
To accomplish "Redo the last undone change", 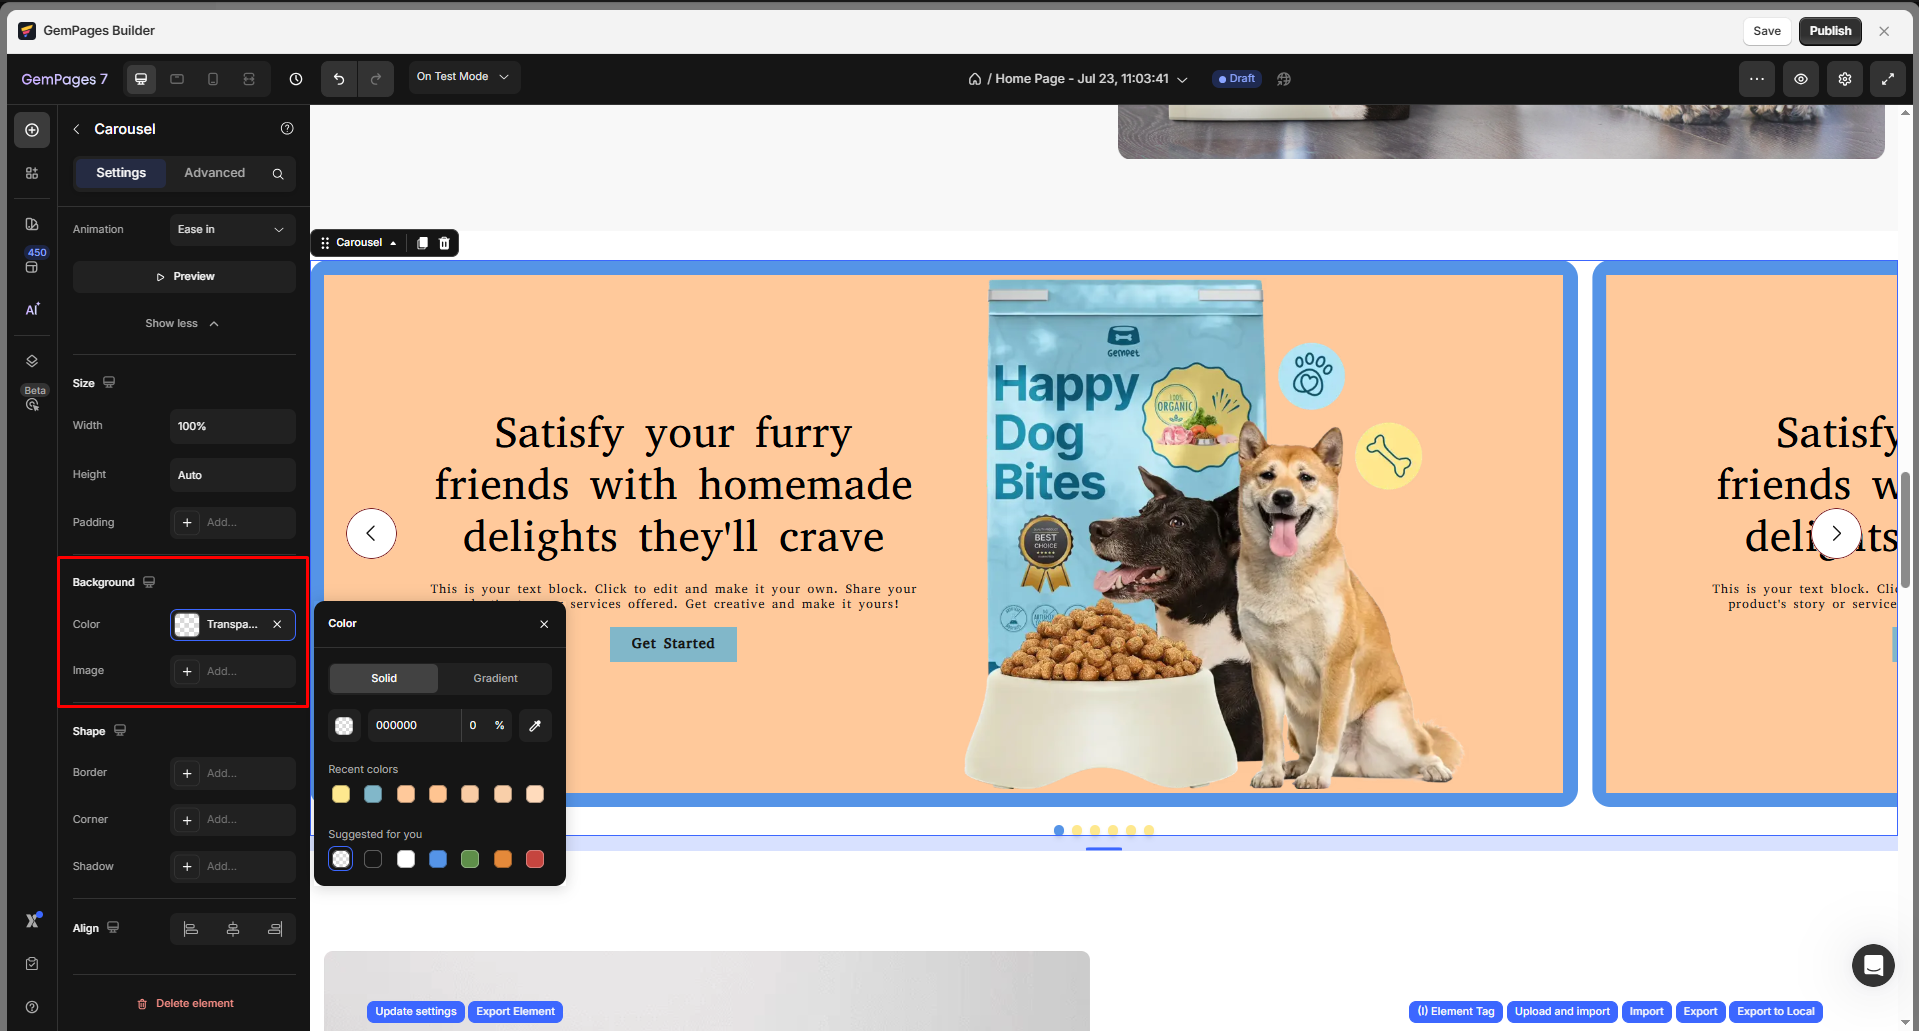I will (x=376, y=79).
